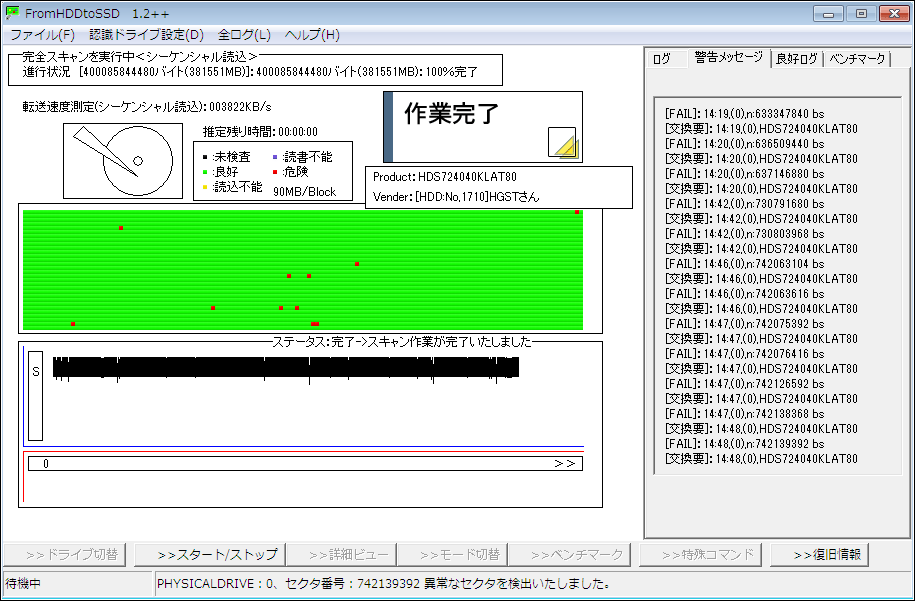Click purple 読書不能 legend swatch
915x601 pixels.
275,157
